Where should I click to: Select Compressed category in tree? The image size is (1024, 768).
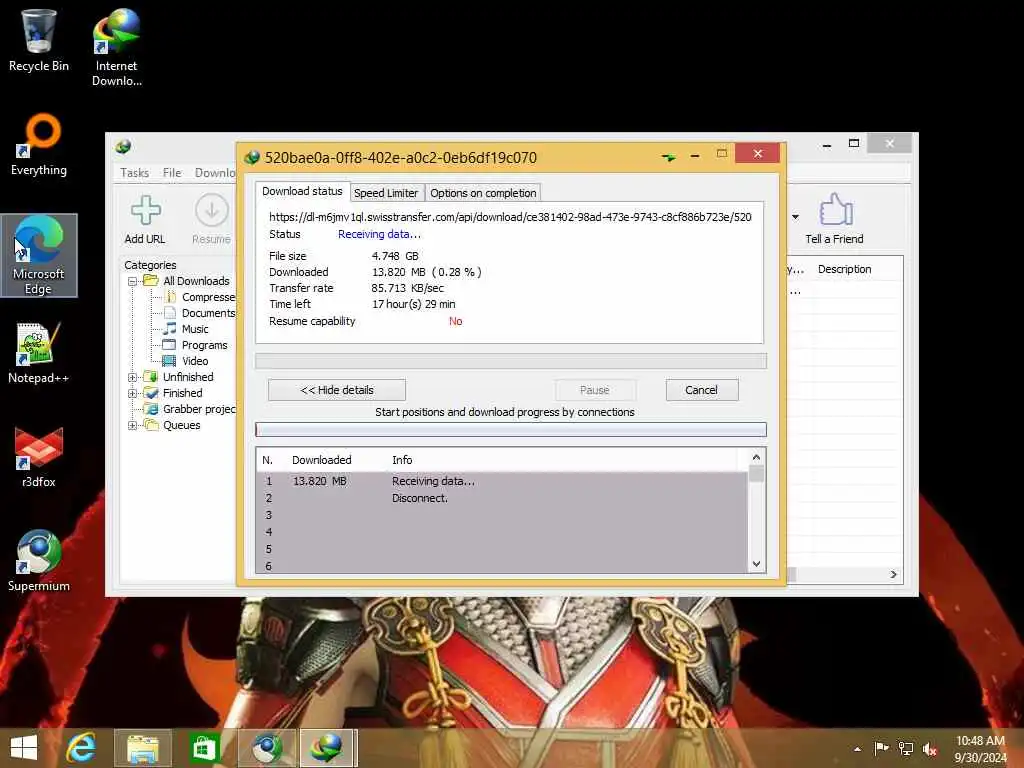tap(200, 297)
